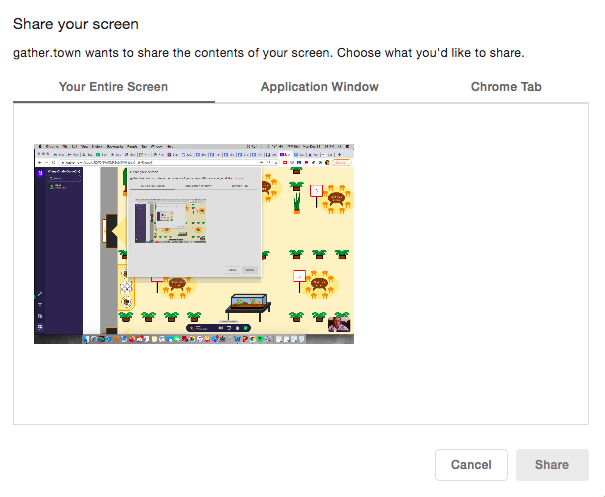Switch to the Application Window tab
This screenshot has height=497, width=605.
[x=319, y=87]
